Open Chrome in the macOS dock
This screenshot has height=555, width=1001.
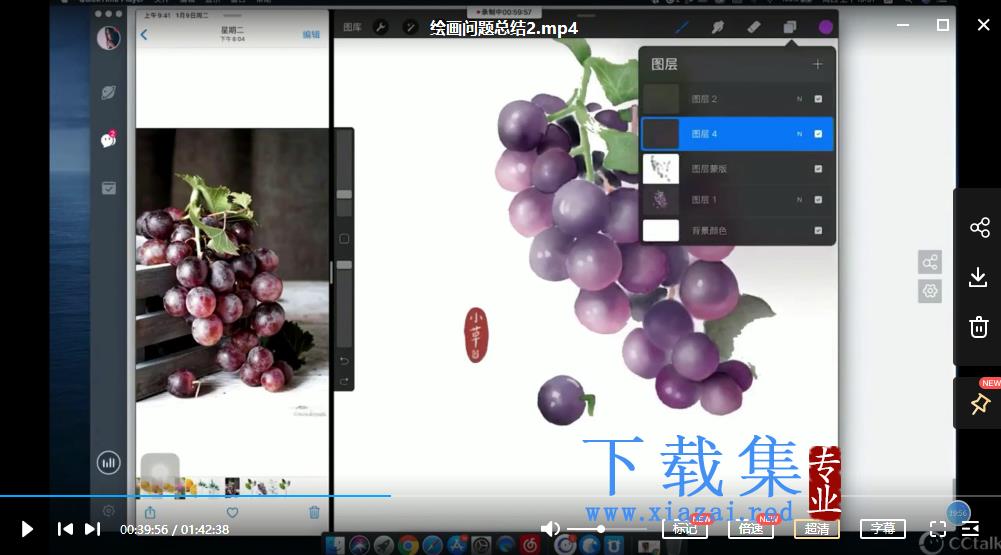[x=408, y=545]
